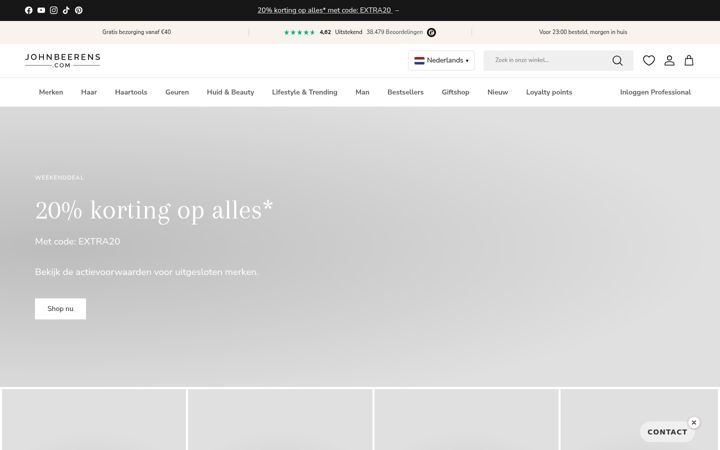This screenshot has height=450, width=720.
Task: Click Voor 23:00 besteld, morgen in huis
Action: [583, 32]
